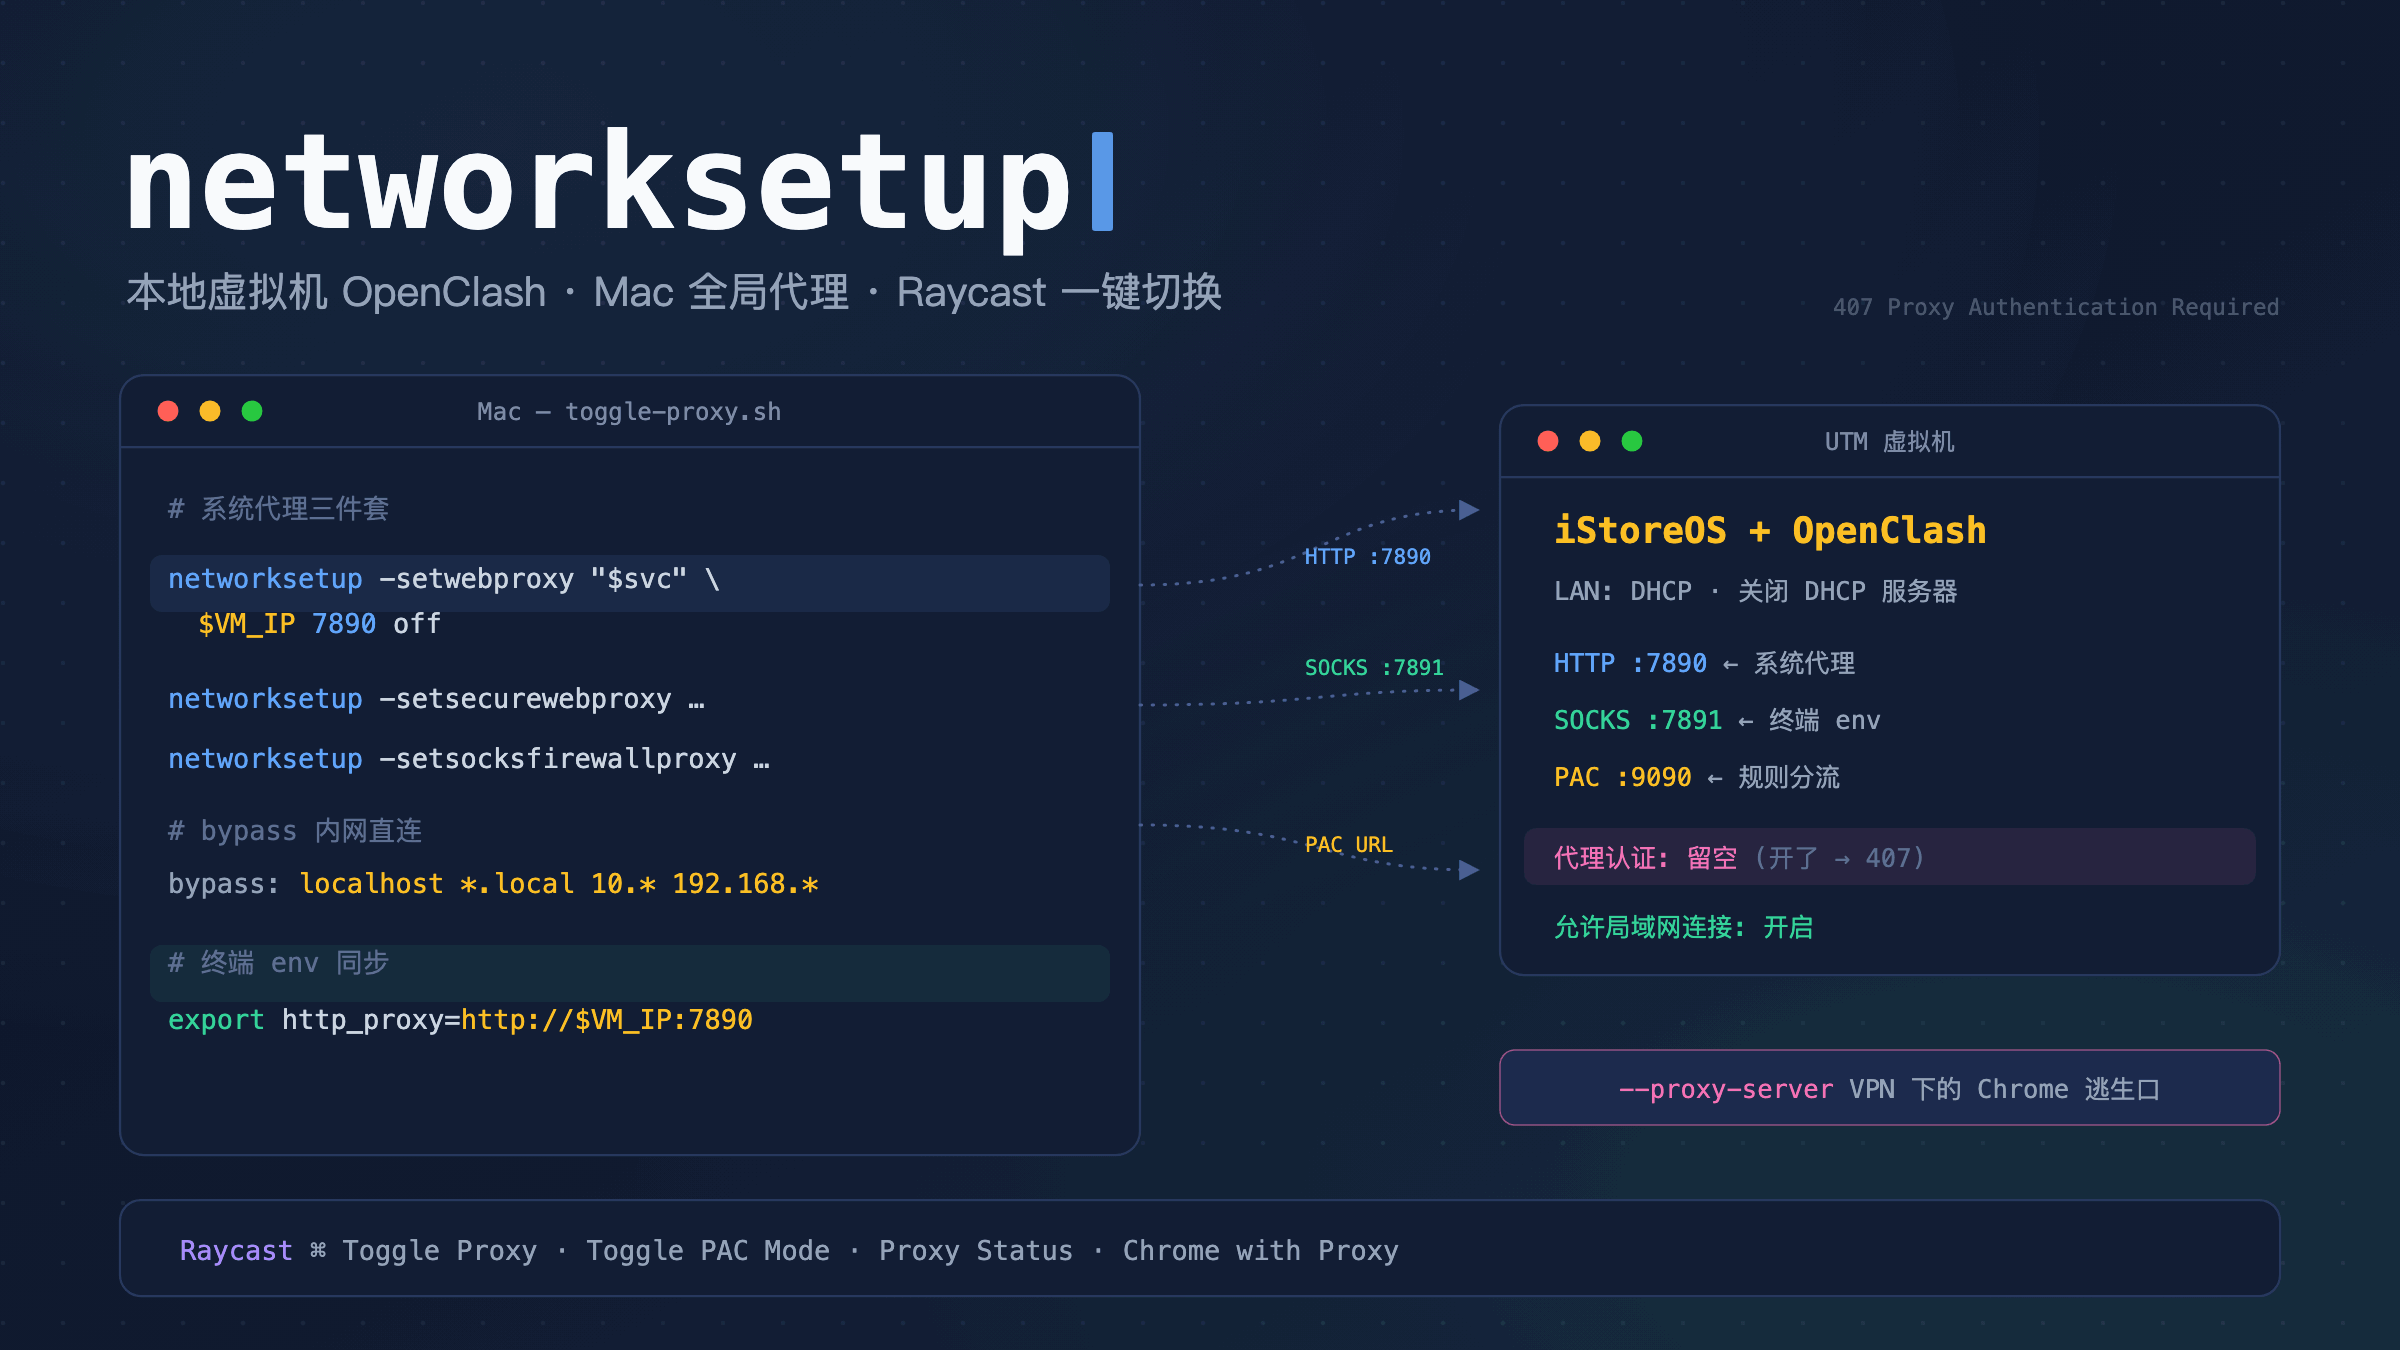The image size is (2400, 1350).
Task: Click the floating 'SOCKS :7891' connector label
Action: click(1374, 667)
